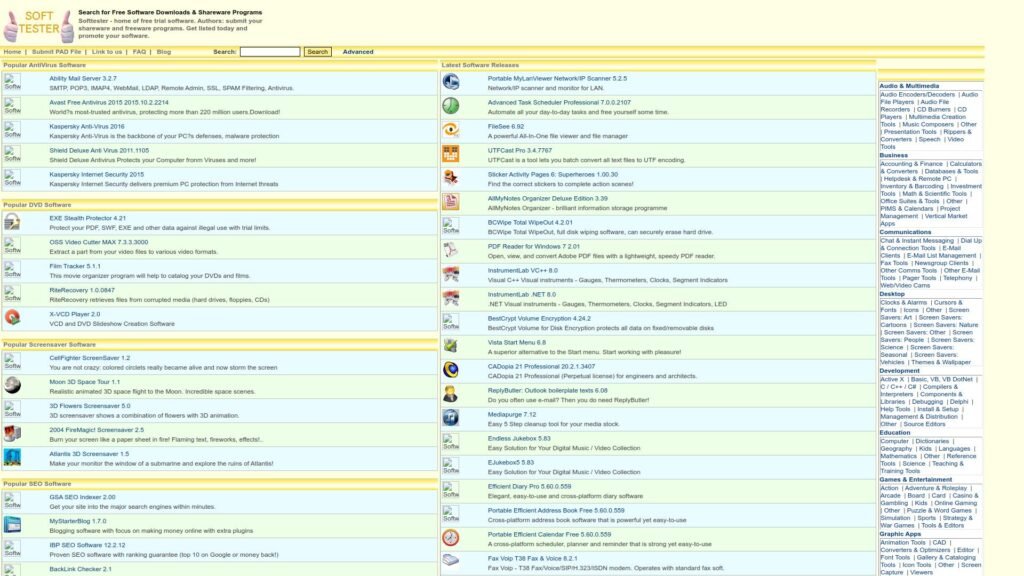Click the PDF Reader for Windows 7 icon
This screenshot has width=1024, height=576.
(451, 250)
